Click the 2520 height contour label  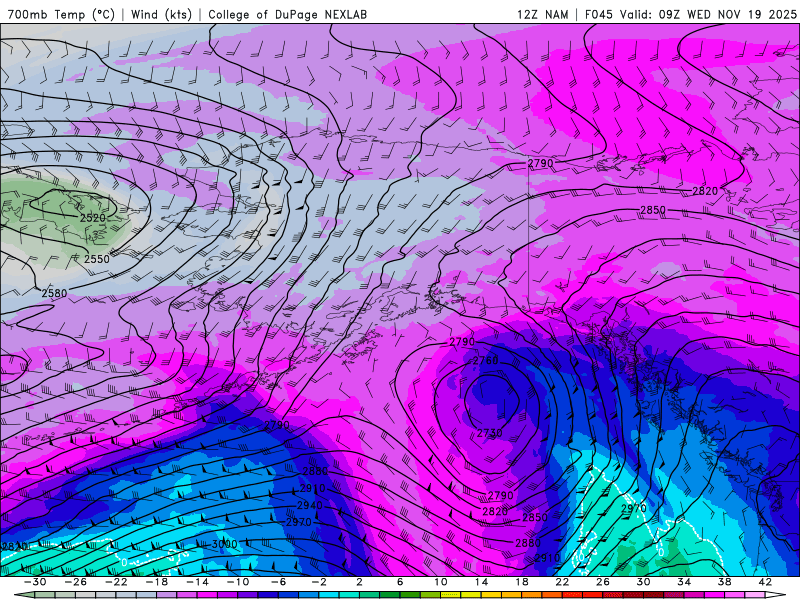click(x=92, y=218)
